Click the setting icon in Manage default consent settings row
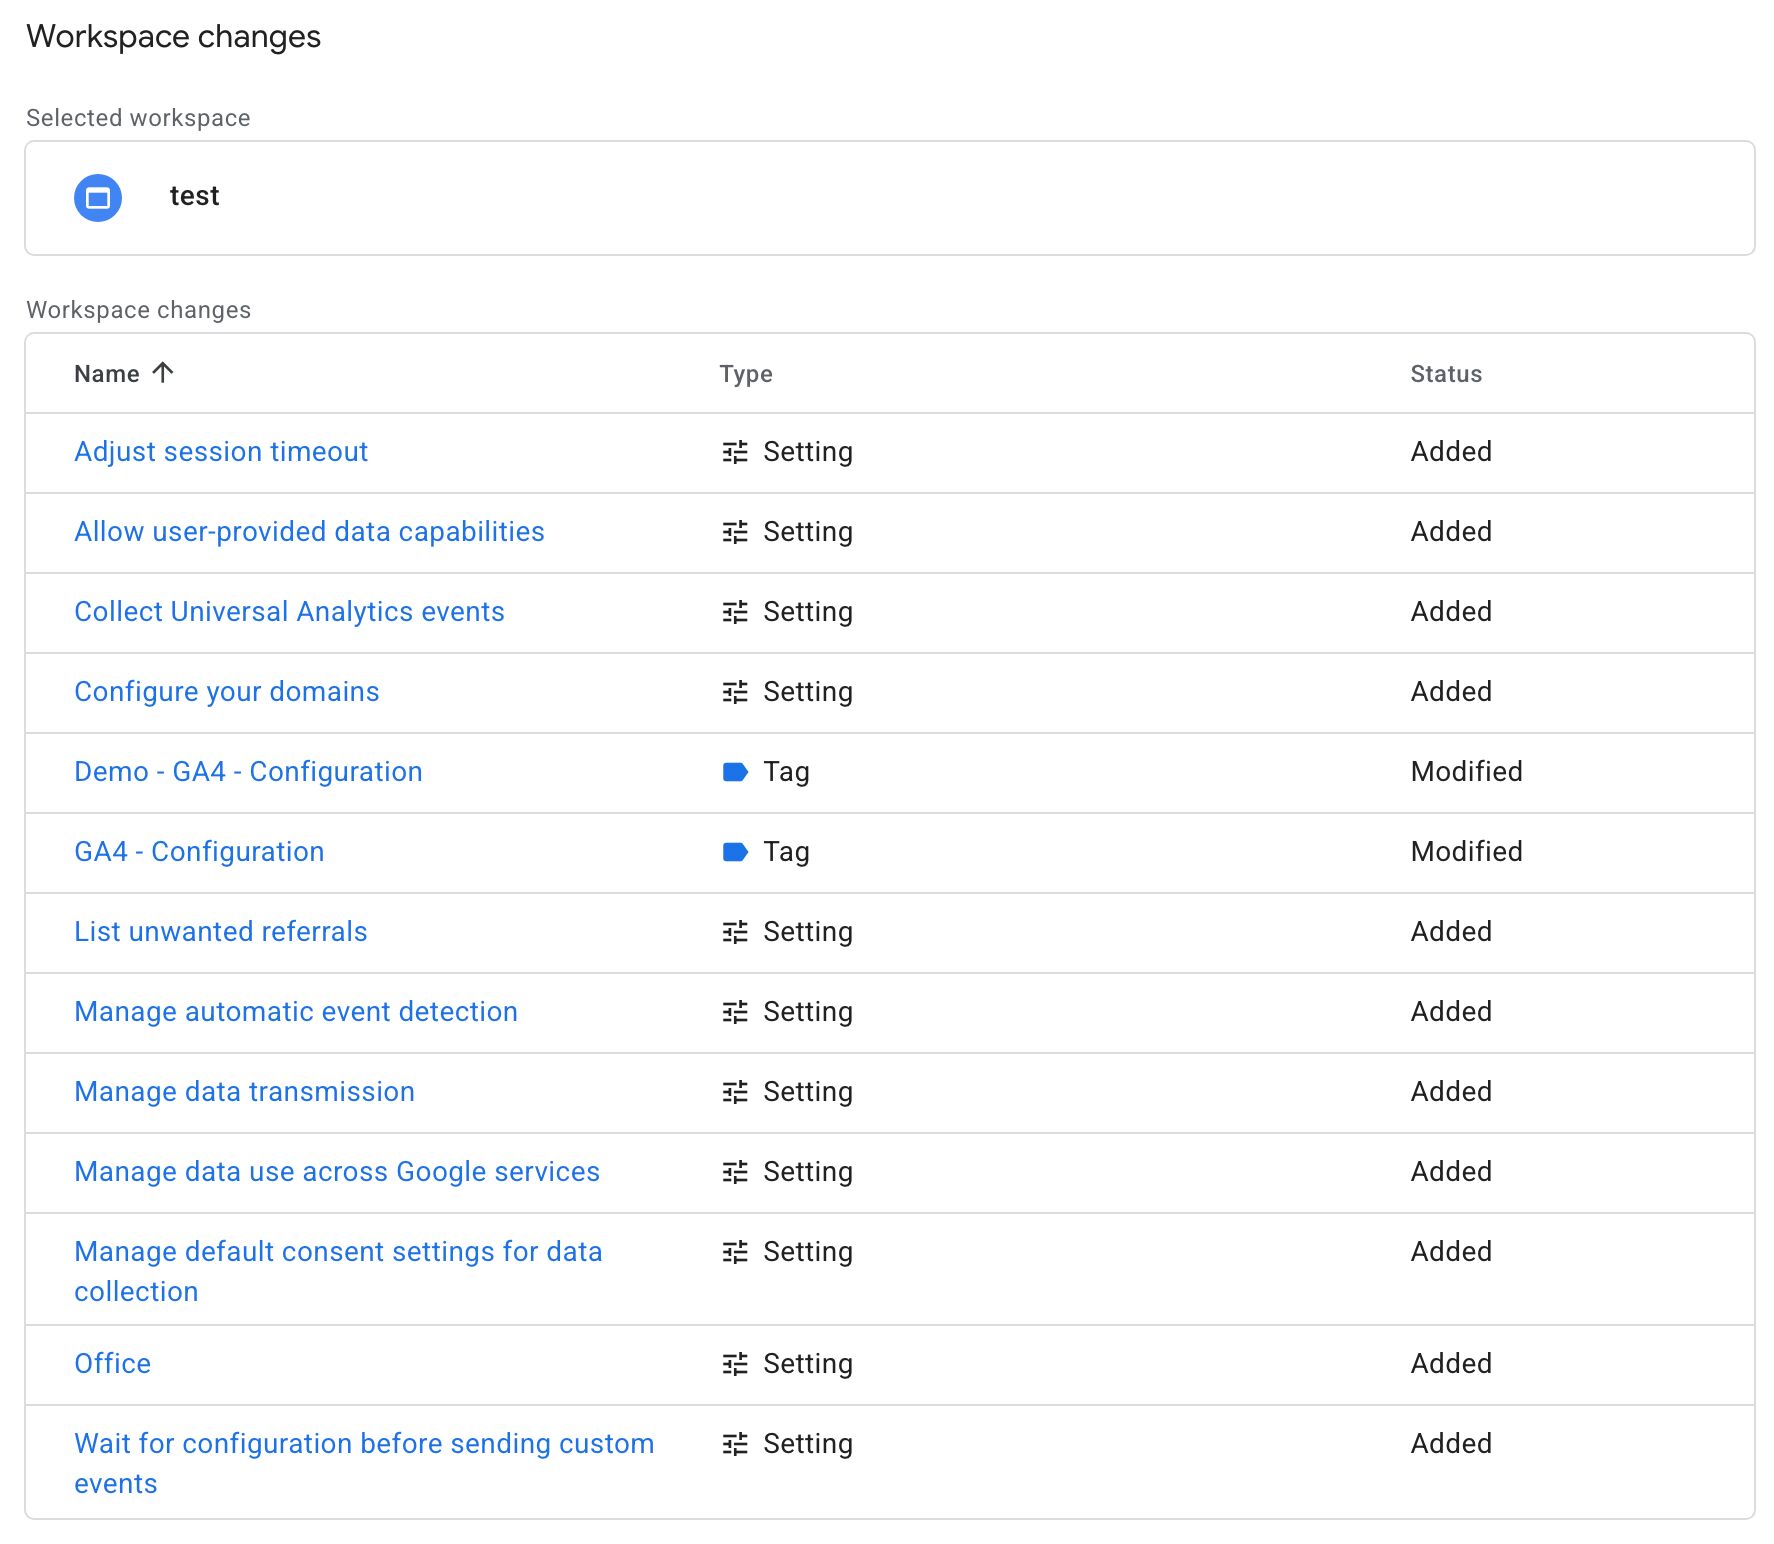Screen dimensions: 1774x1544 coord(735,1252)
